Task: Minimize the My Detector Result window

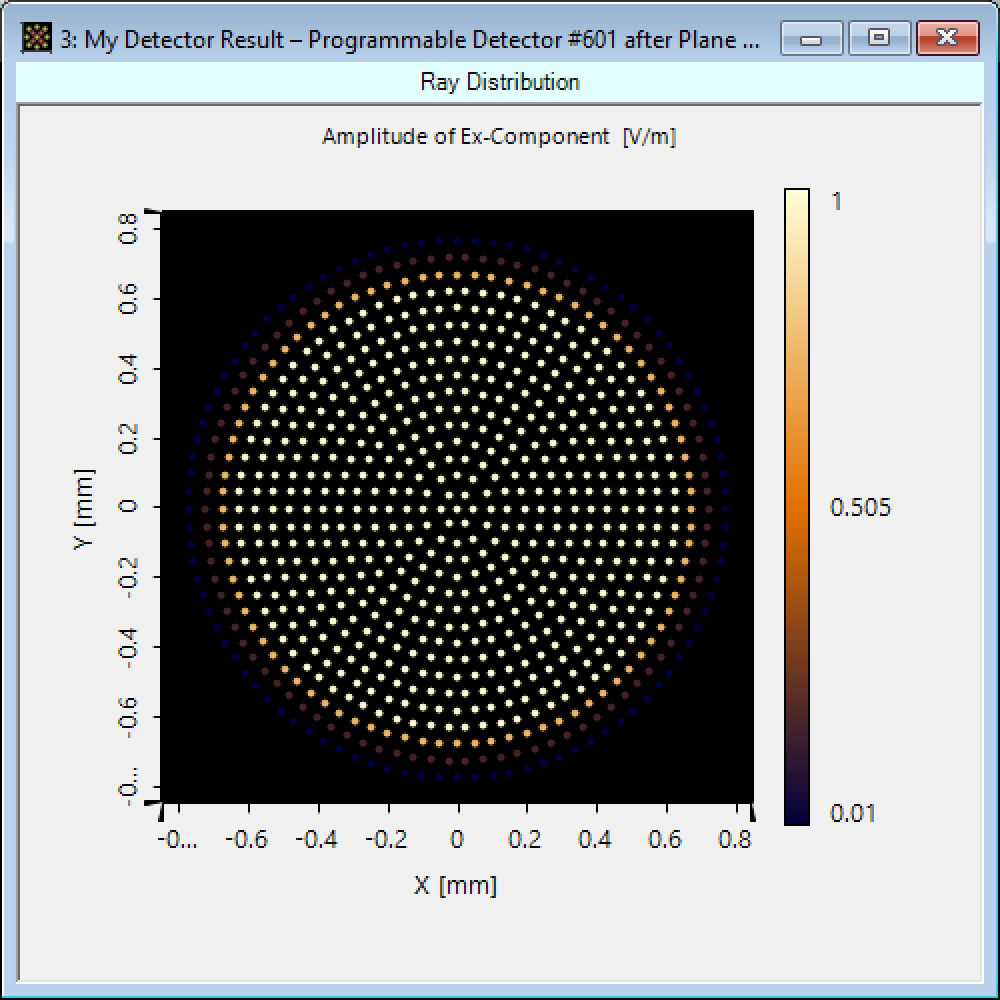Action: pos(811,39)
